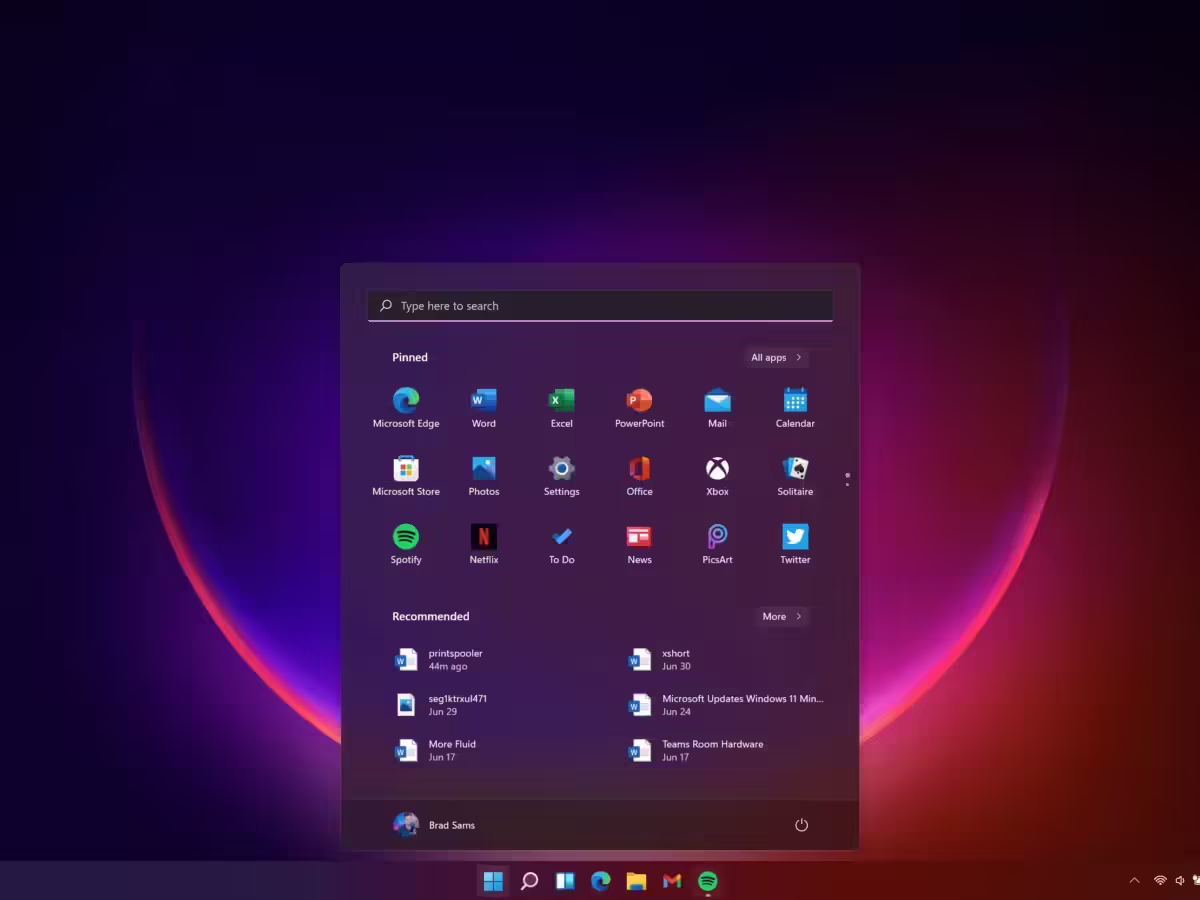Click the Start button on the taskbar
The height and width of the screenshot is (900, 1200).
point(493,881)
